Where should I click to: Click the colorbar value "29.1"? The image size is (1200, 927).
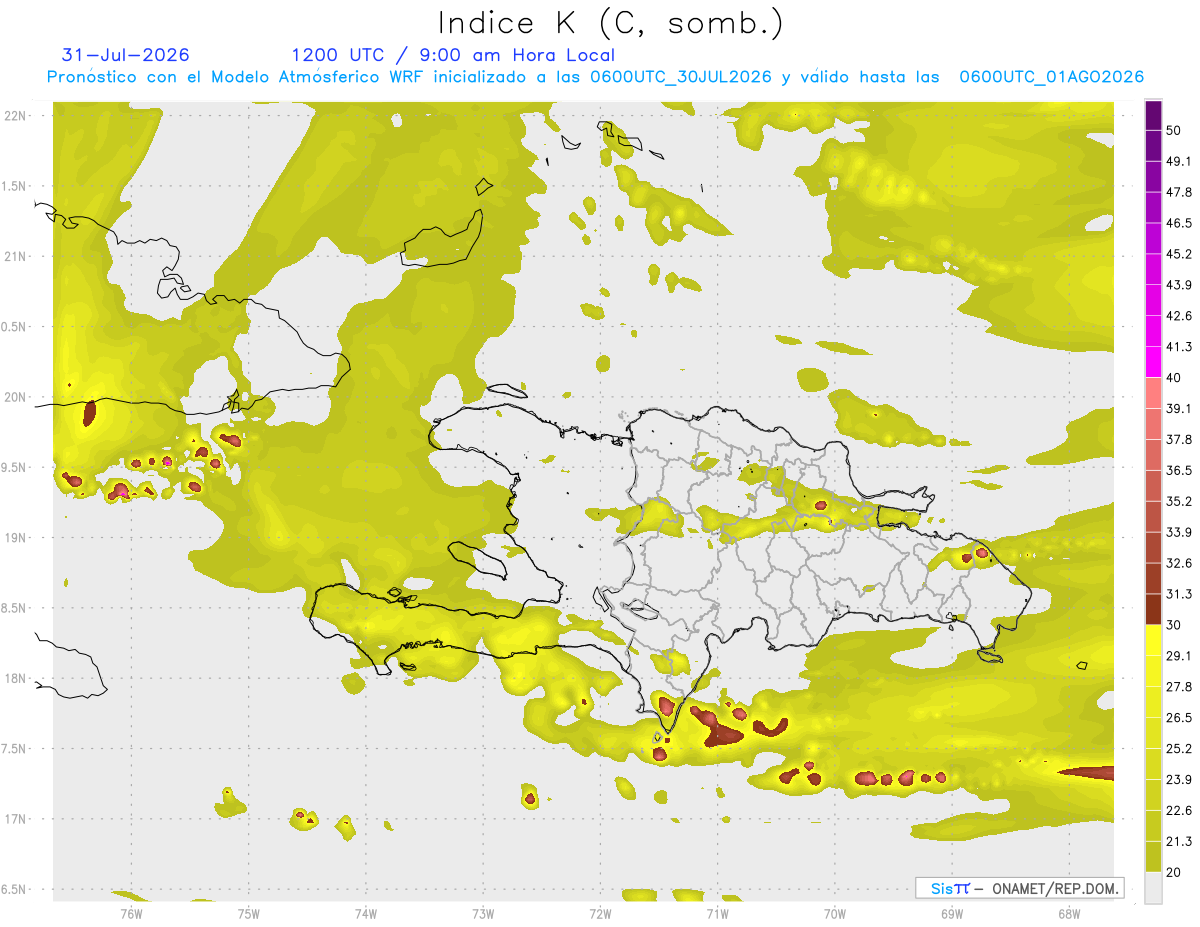[1179, 656]
